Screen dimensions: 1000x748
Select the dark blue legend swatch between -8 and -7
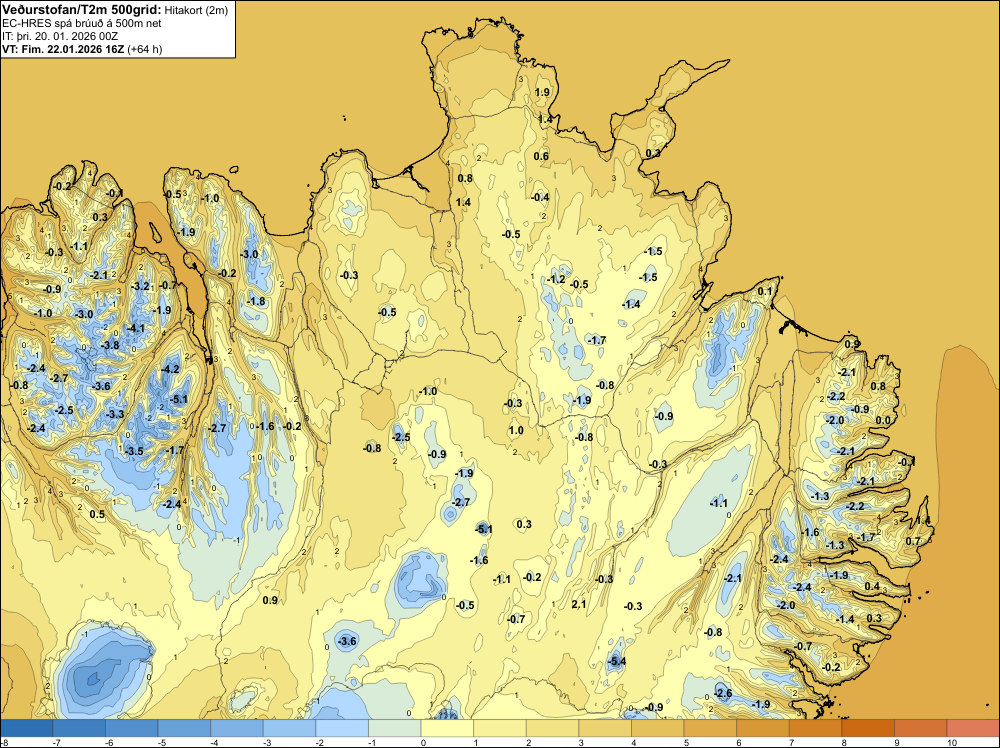coord(26,728)
